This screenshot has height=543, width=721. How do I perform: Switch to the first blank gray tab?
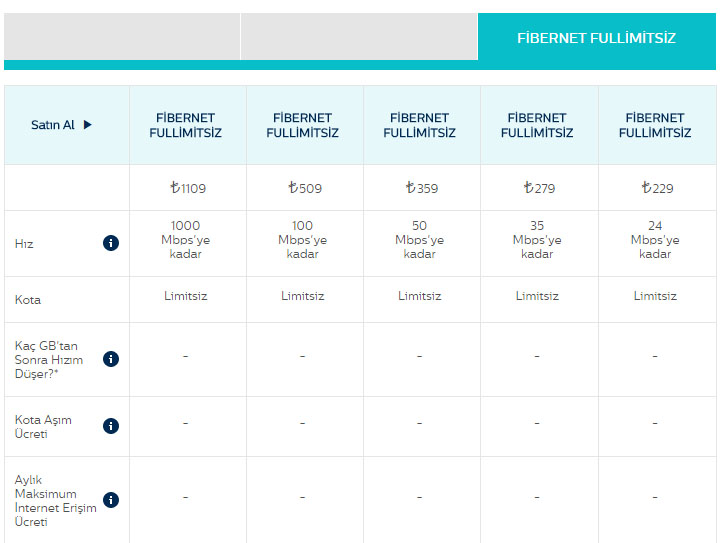point(122,38)
